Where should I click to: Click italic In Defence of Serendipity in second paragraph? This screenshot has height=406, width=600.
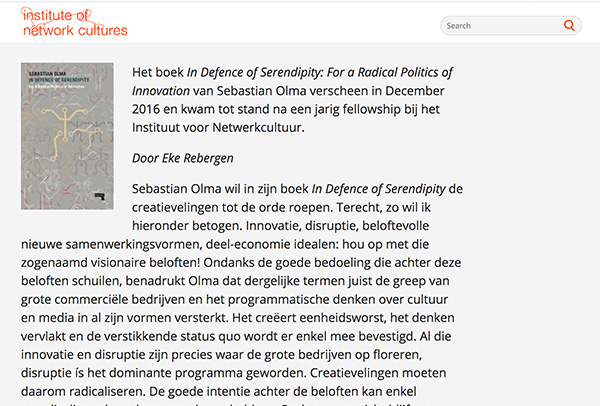coord(378,189)
